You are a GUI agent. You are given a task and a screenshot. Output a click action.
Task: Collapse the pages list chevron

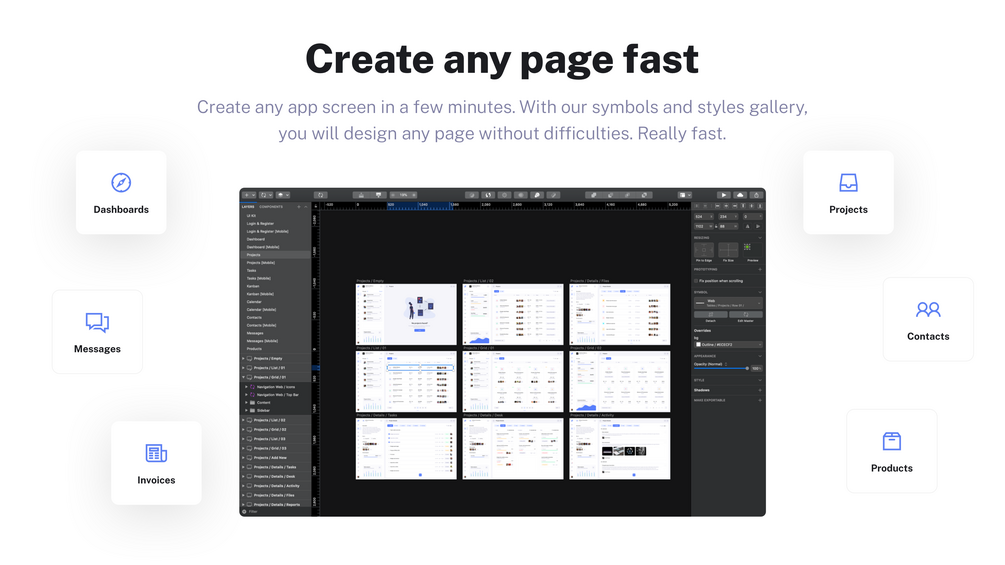[x=306, y=207]
